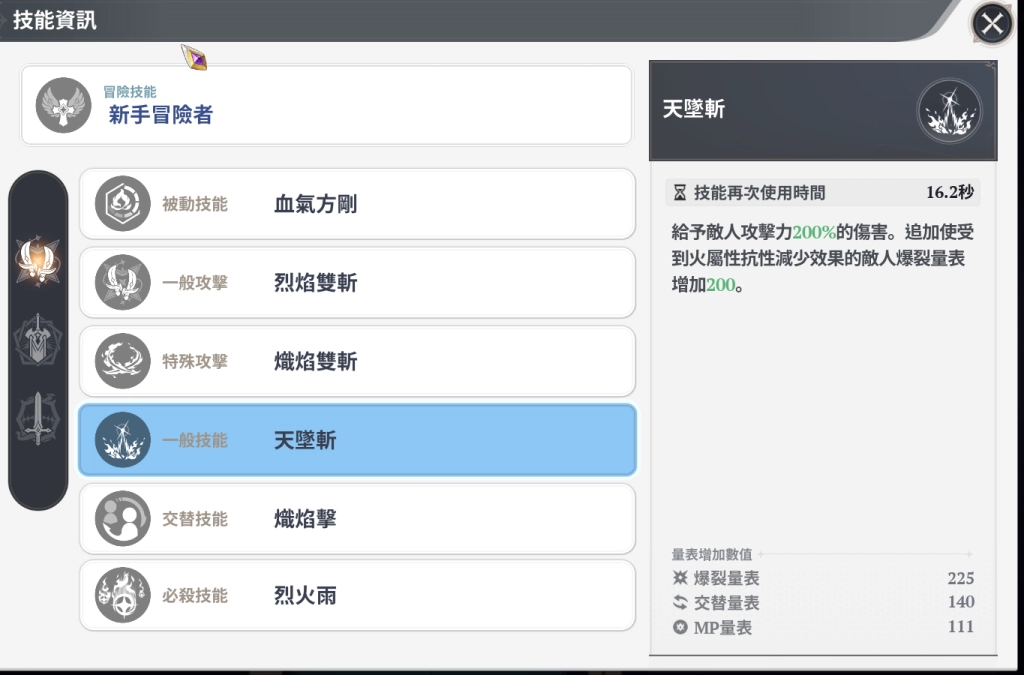This screenshot has width=1024, height=675.
Task: Select the 烈焰雙斬 skill name
Action: pos(315,283)
